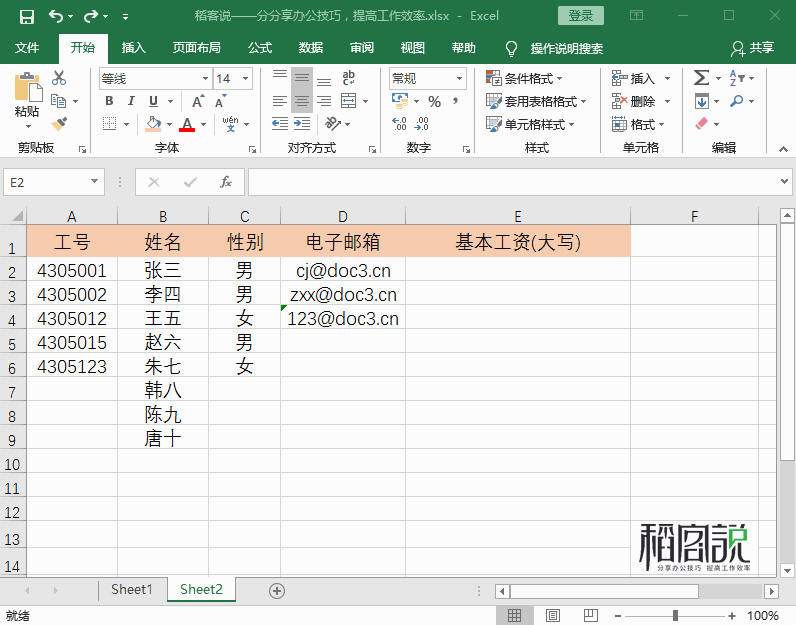The width and height of the screenshot is (796, 625).
Task: Switch to Page Layout view
Action: click(x=553, y=615)
